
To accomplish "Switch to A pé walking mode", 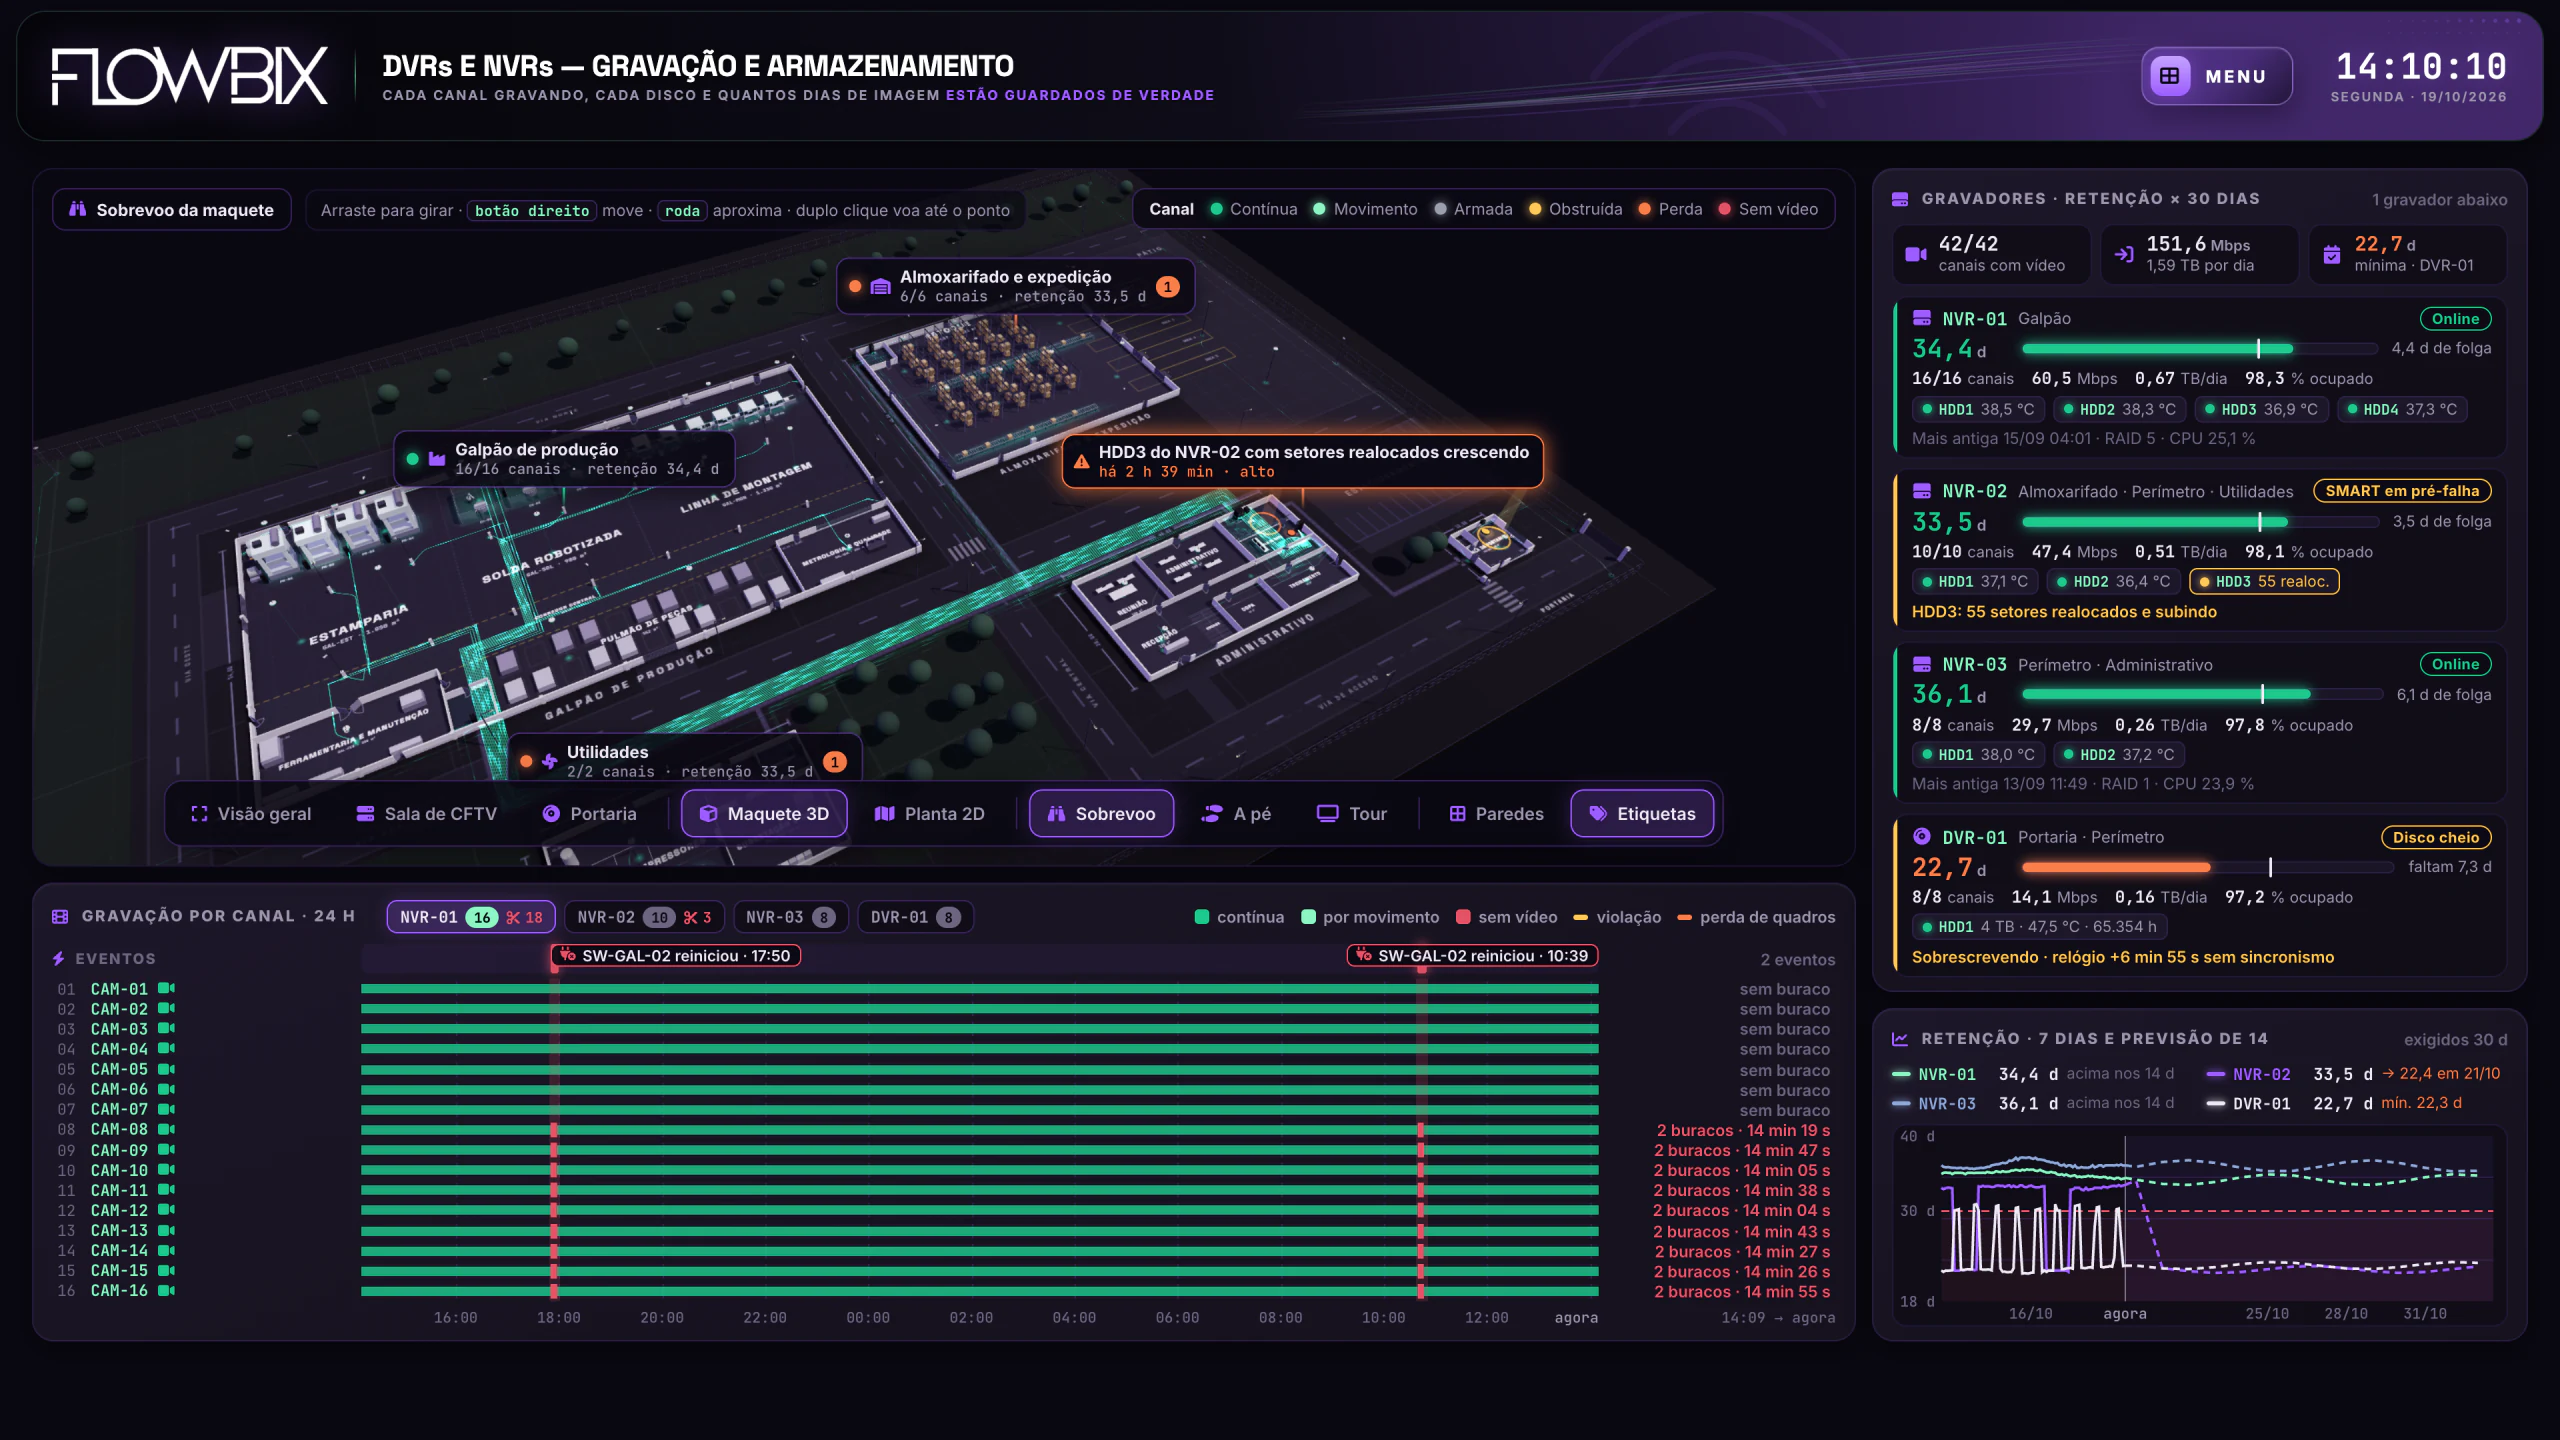I will coord(1236,814).
